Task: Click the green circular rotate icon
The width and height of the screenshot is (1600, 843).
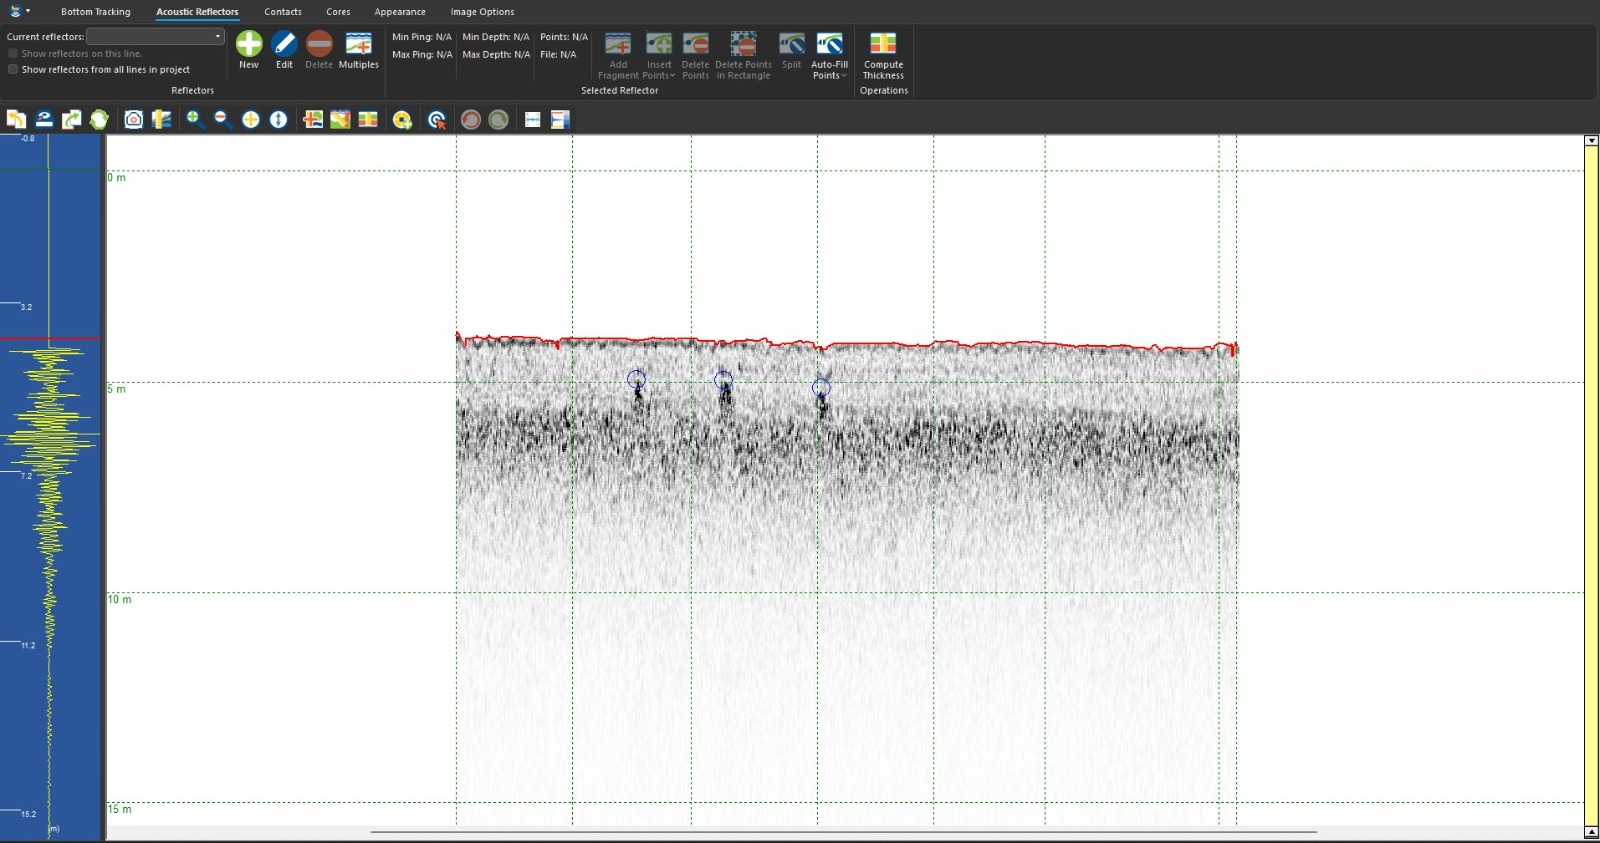Action: coord(498,119)
